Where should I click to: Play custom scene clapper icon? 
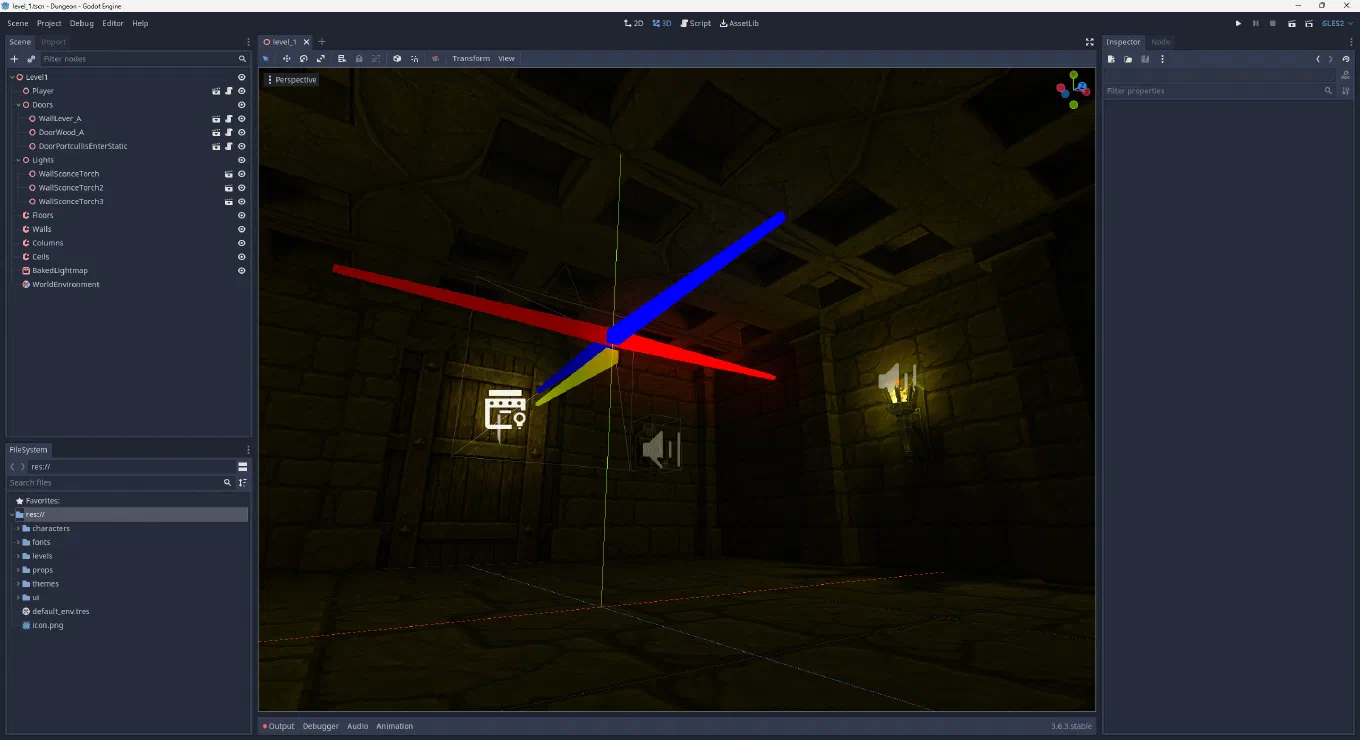click(x=1309, y=23)
